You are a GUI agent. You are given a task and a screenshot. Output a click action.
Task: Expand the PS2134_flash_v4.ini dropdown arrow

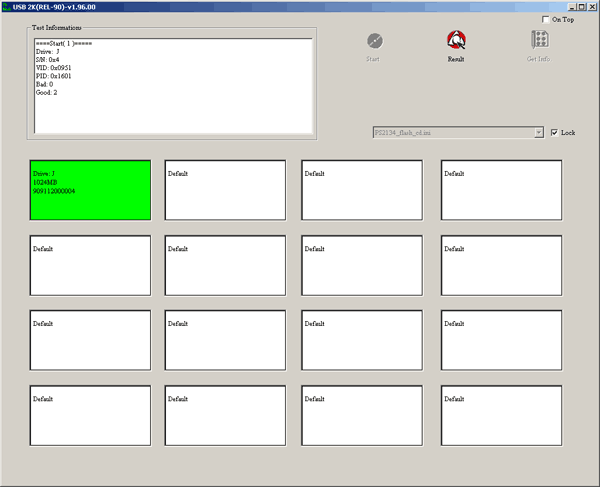pos(539,132)
